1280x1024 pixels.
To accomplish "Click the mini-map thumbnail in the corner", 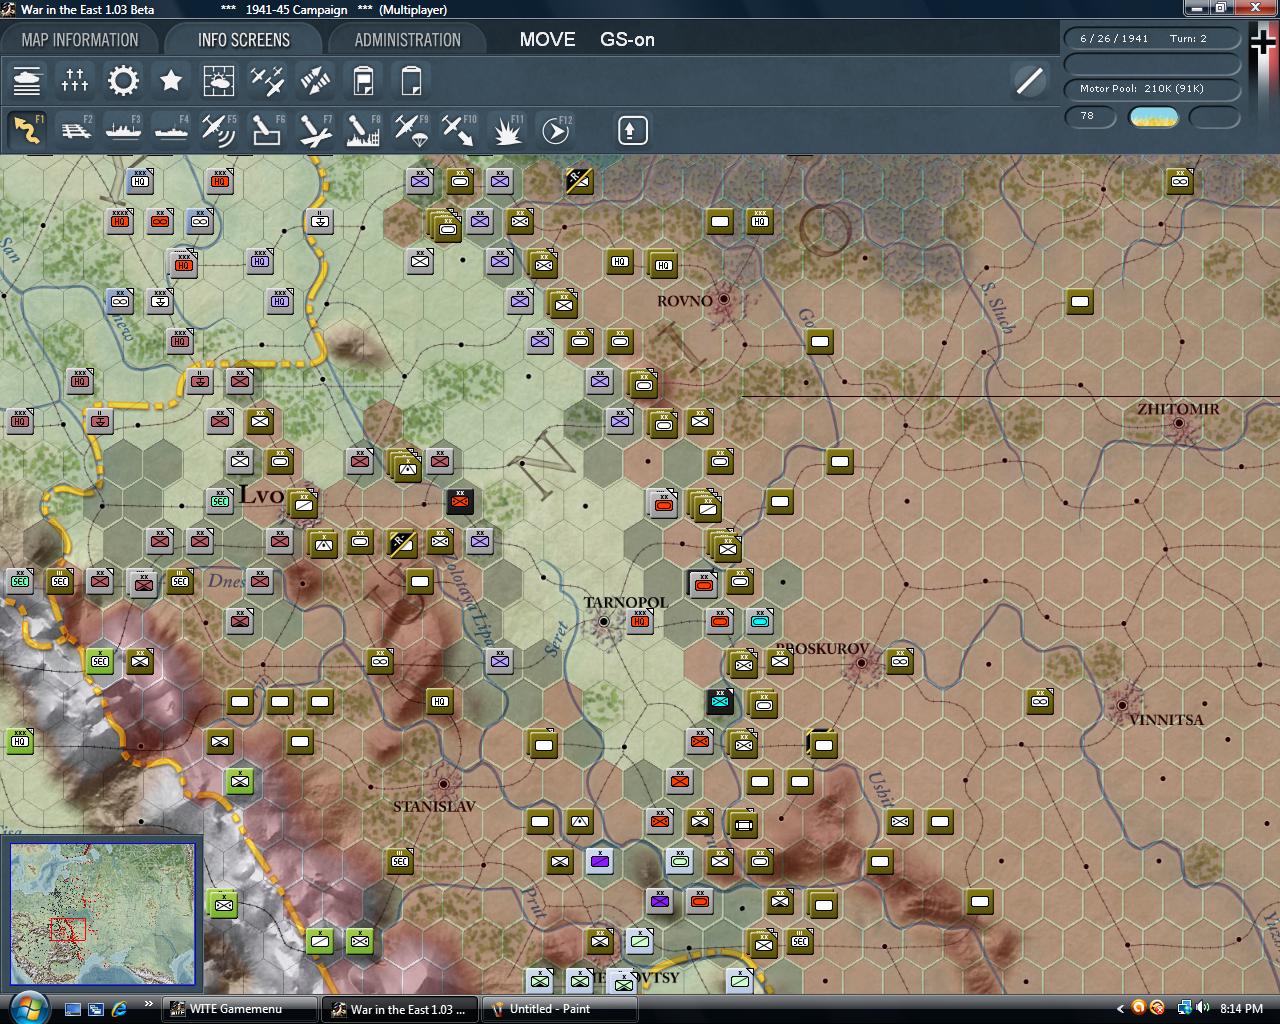I will coord(102,912).
